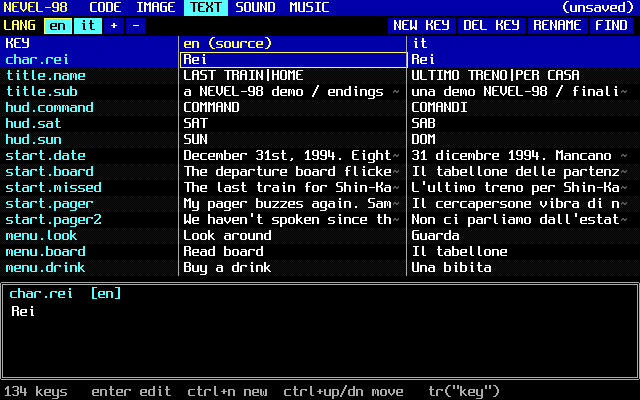
Task: Click the 'SAB' translation cell
Action: tap(524, 123)
